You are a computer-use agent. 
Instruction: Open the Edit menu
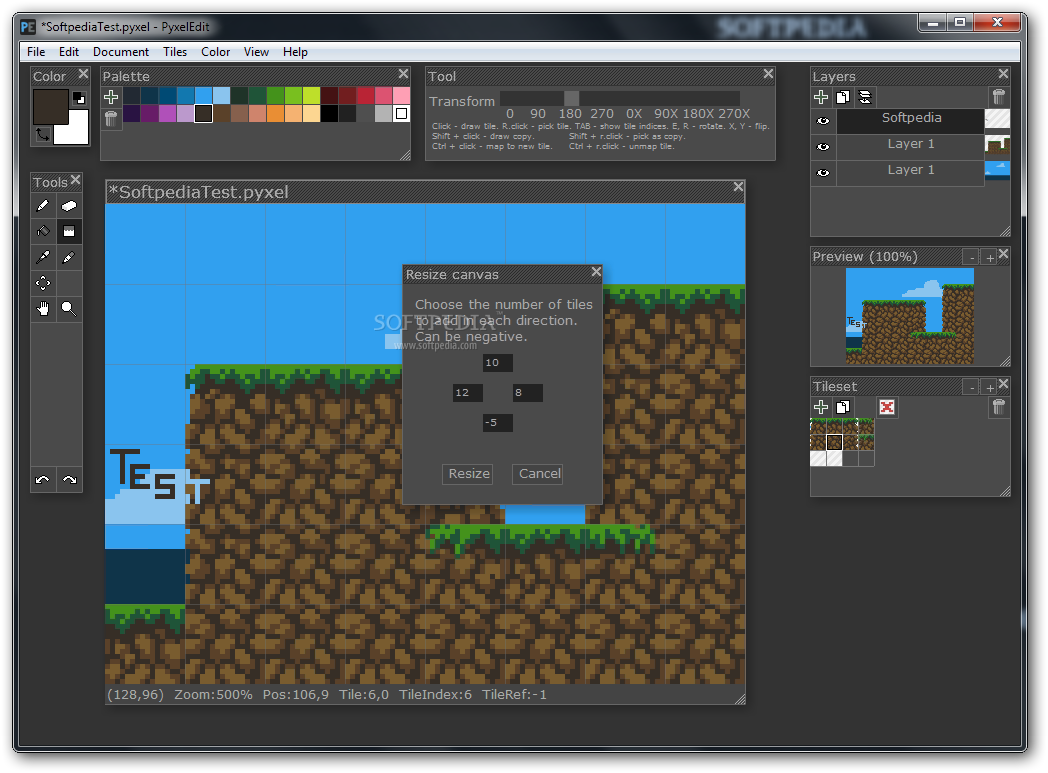click(69, 51)
